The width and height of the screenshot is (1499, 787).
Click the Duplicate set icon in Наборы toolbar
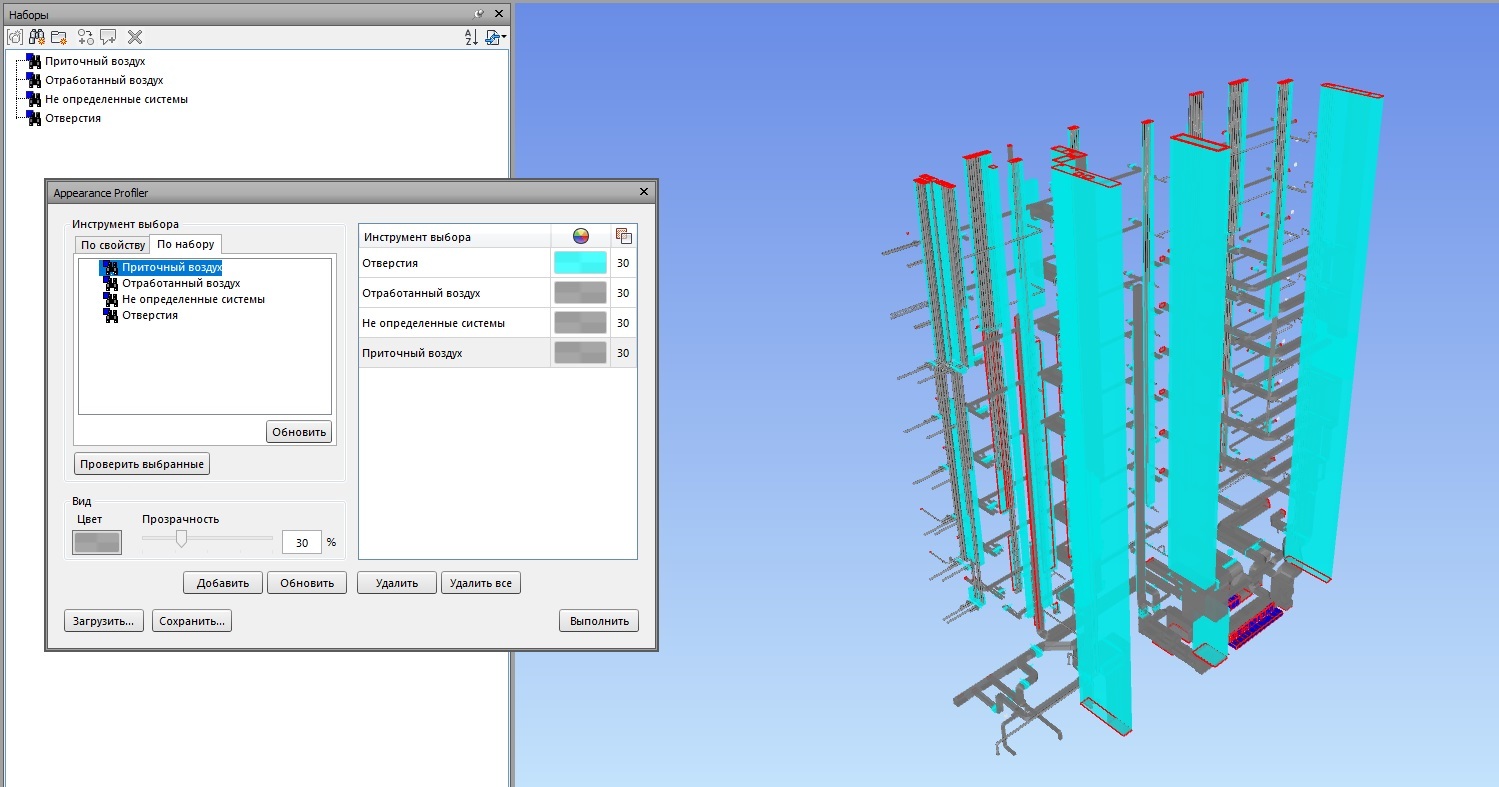(x=86, y=37)
